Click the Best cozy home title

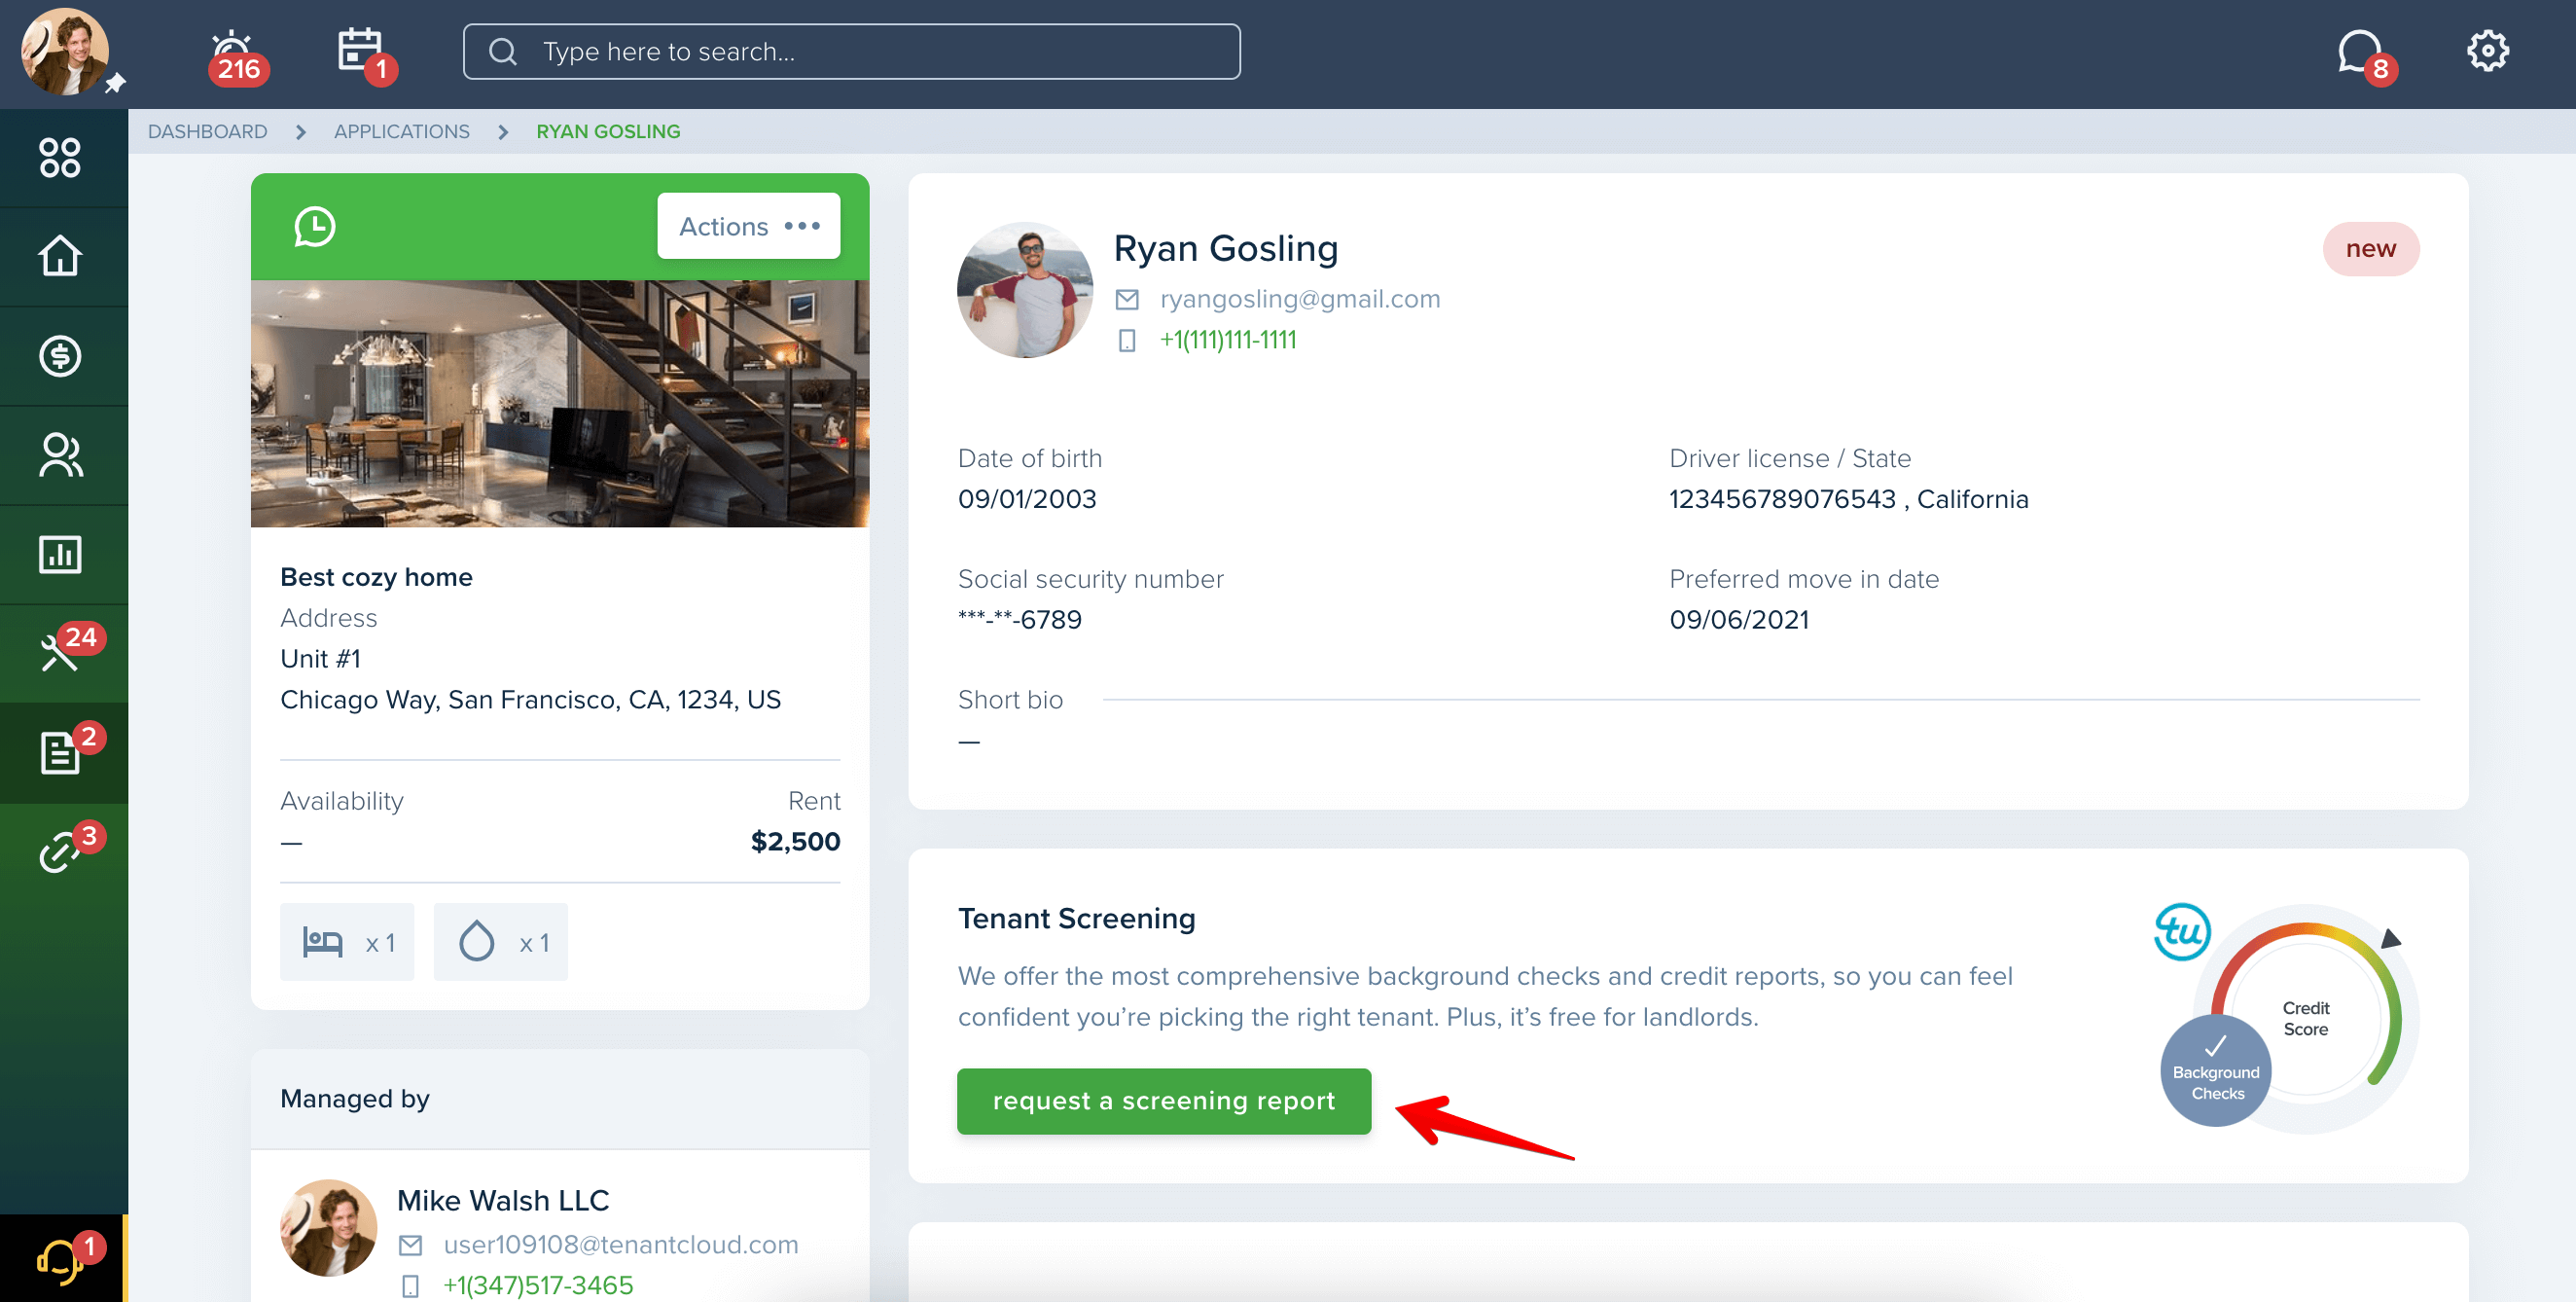point(376,577)
